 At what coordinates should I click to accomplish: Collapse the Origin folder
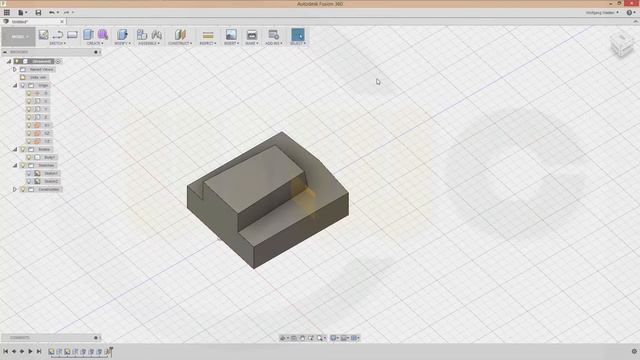15,85
